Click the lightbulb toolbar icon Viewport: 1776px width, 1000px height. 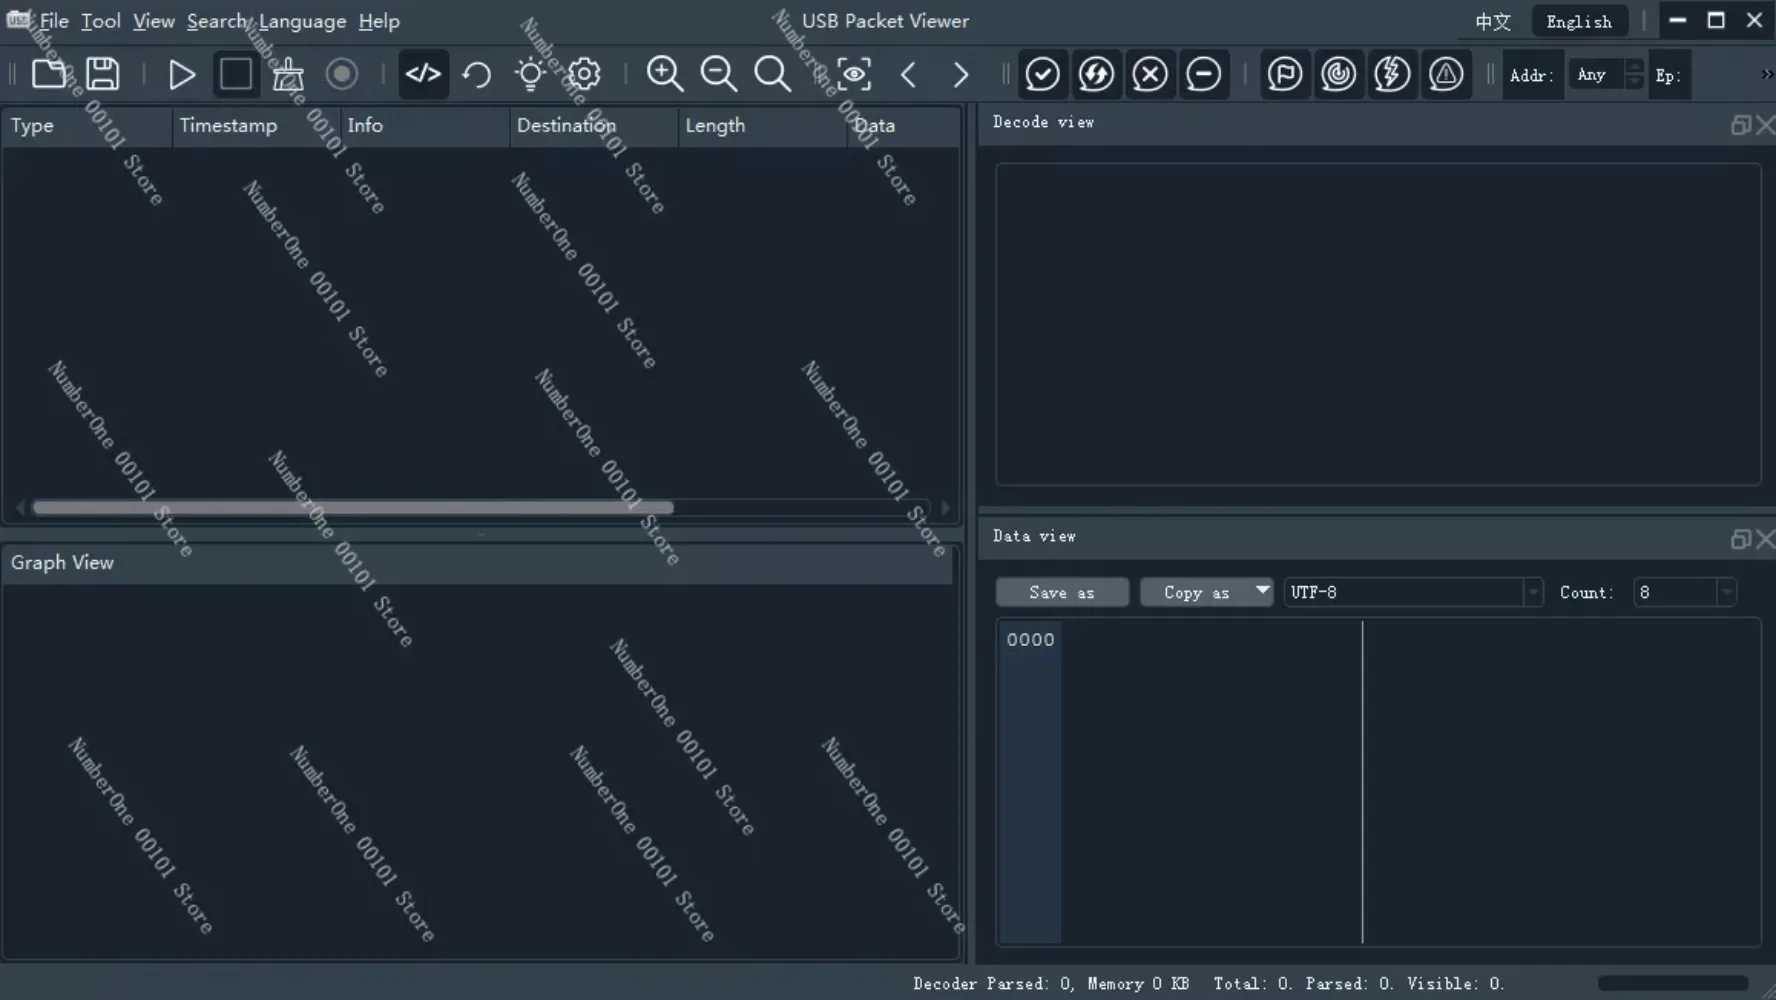click(530, 74)
